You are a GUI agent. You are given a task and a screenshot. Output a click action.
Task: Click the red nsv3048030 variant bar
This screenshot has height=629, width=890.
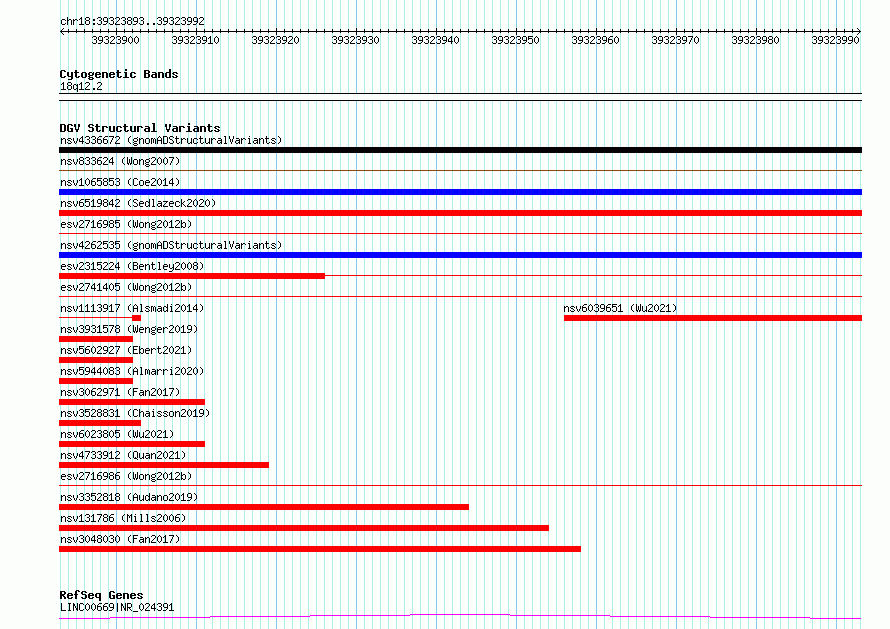pos(320,549)
